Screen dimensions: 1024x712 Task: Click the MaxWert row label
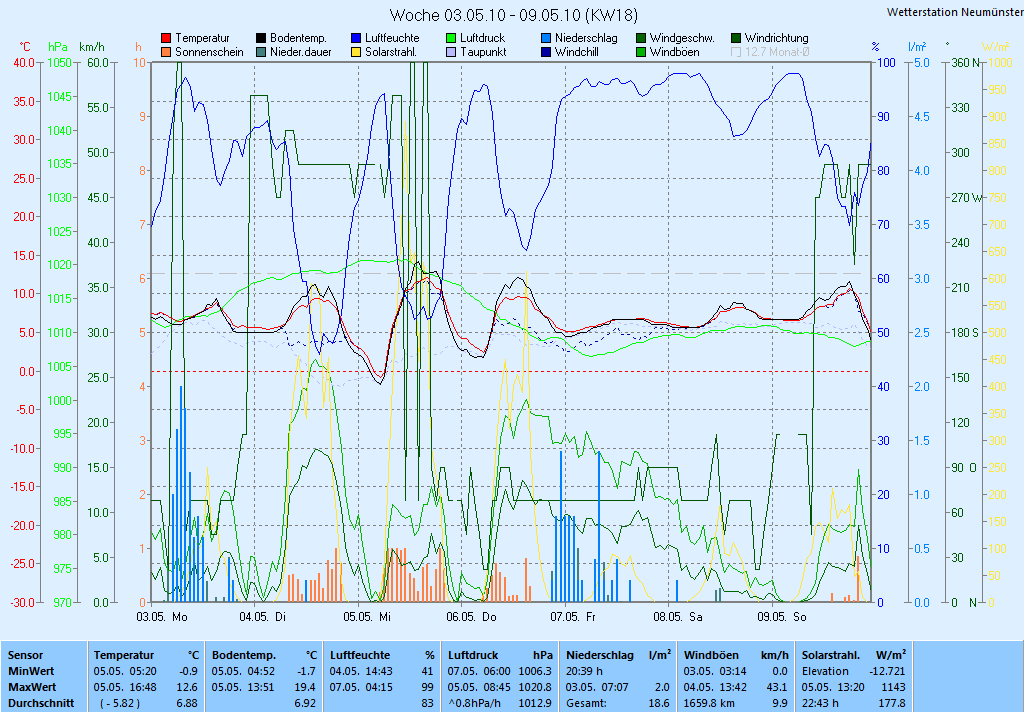pyautogui.click(x=32, y=687)
